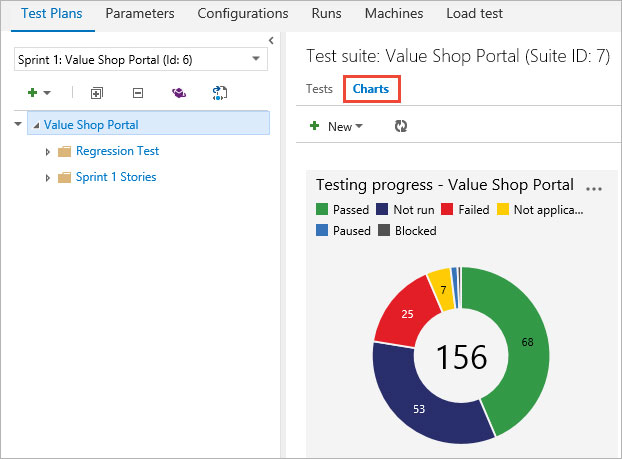622x459 pixels.
Task: Click Passed green legend swatch
Action: [x=322, y=209]
